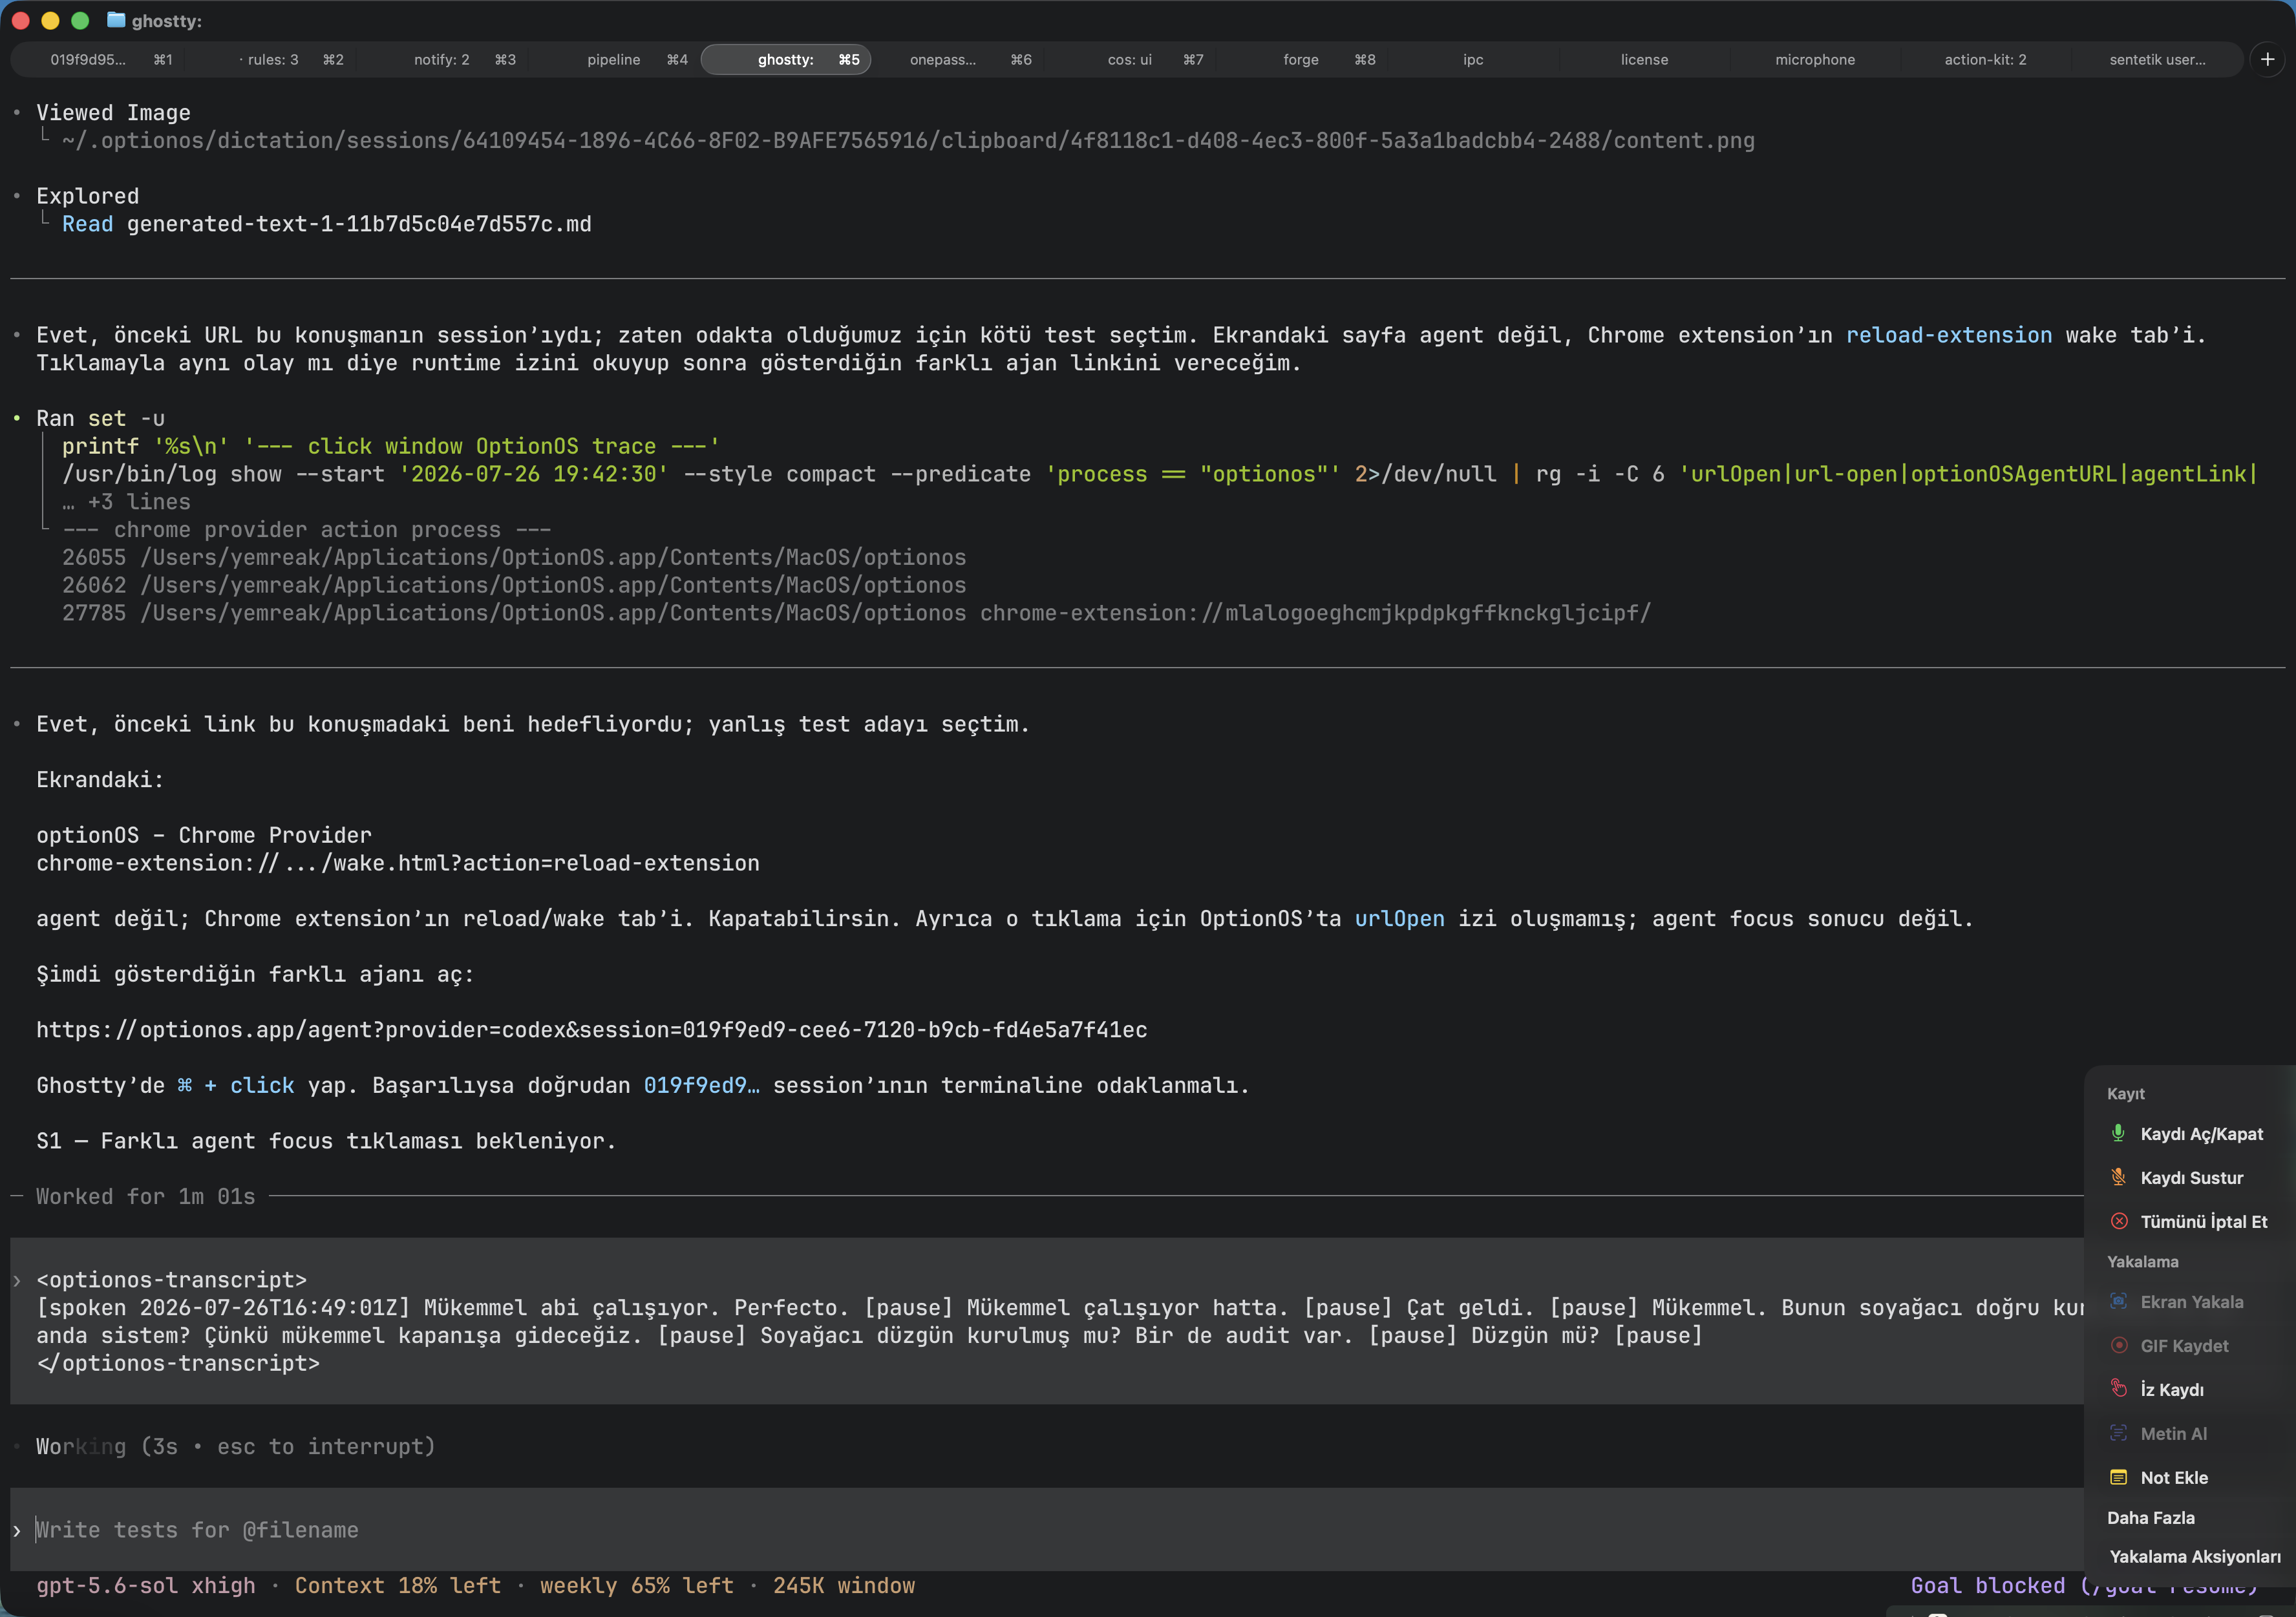Viewport: 2296px width, 1617px height.
Task: Click the wake.html?action=reload-extension line
Action: click(398, 863)
